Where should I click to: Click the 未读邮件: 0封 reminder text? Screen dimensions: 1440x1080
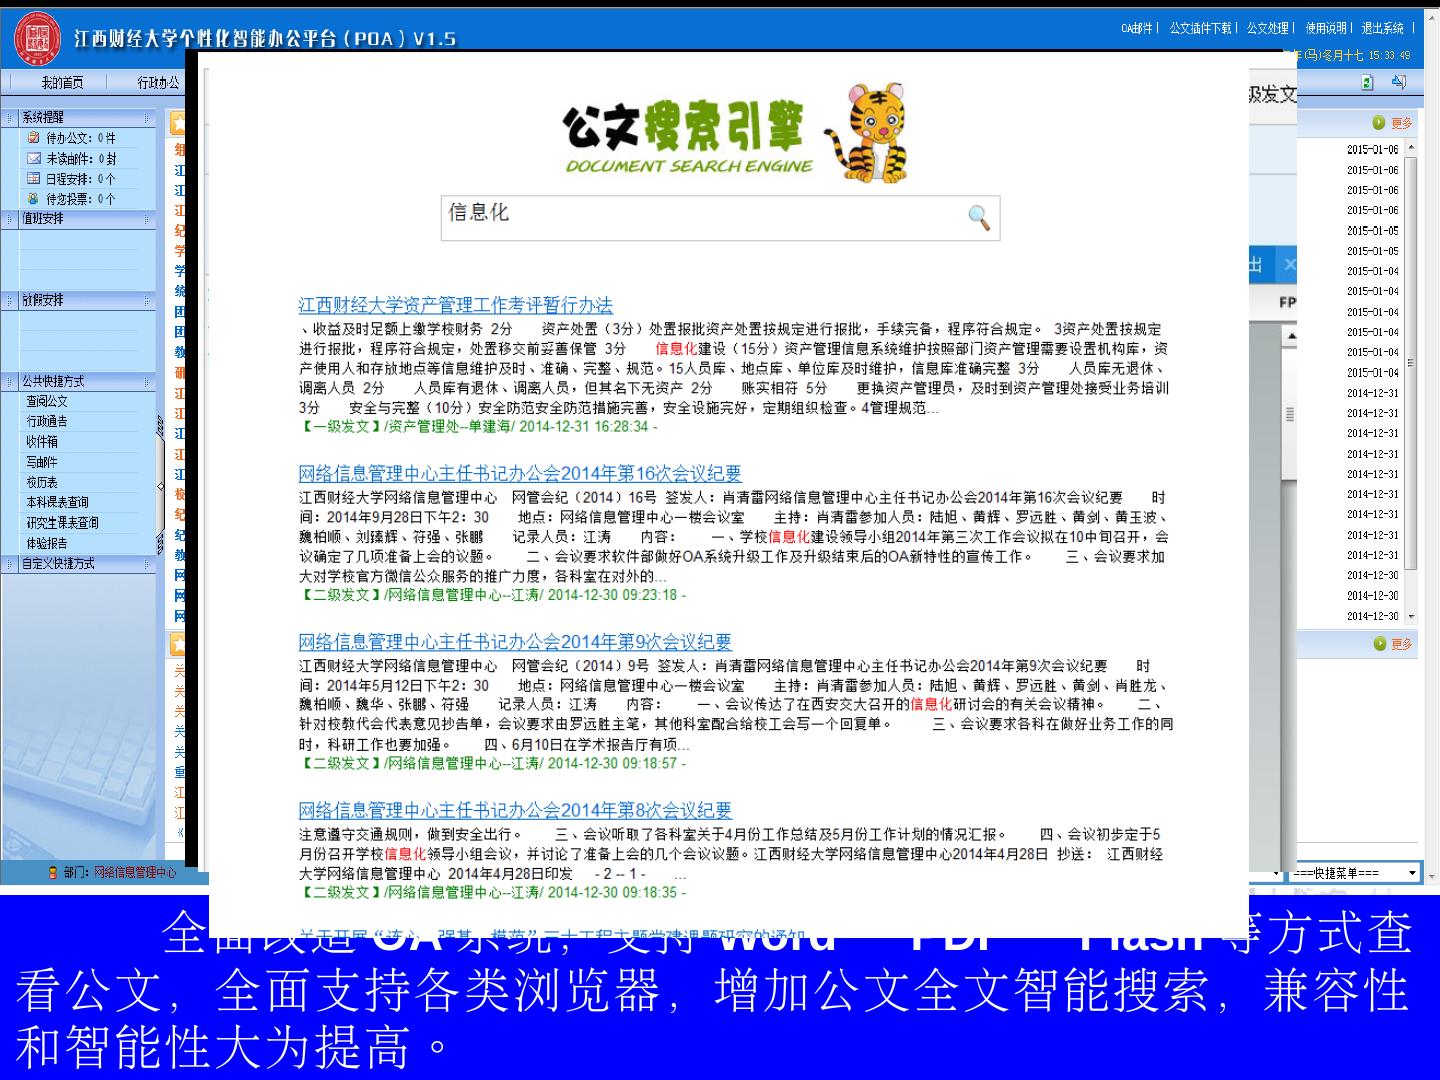click(x=81, y=158)
